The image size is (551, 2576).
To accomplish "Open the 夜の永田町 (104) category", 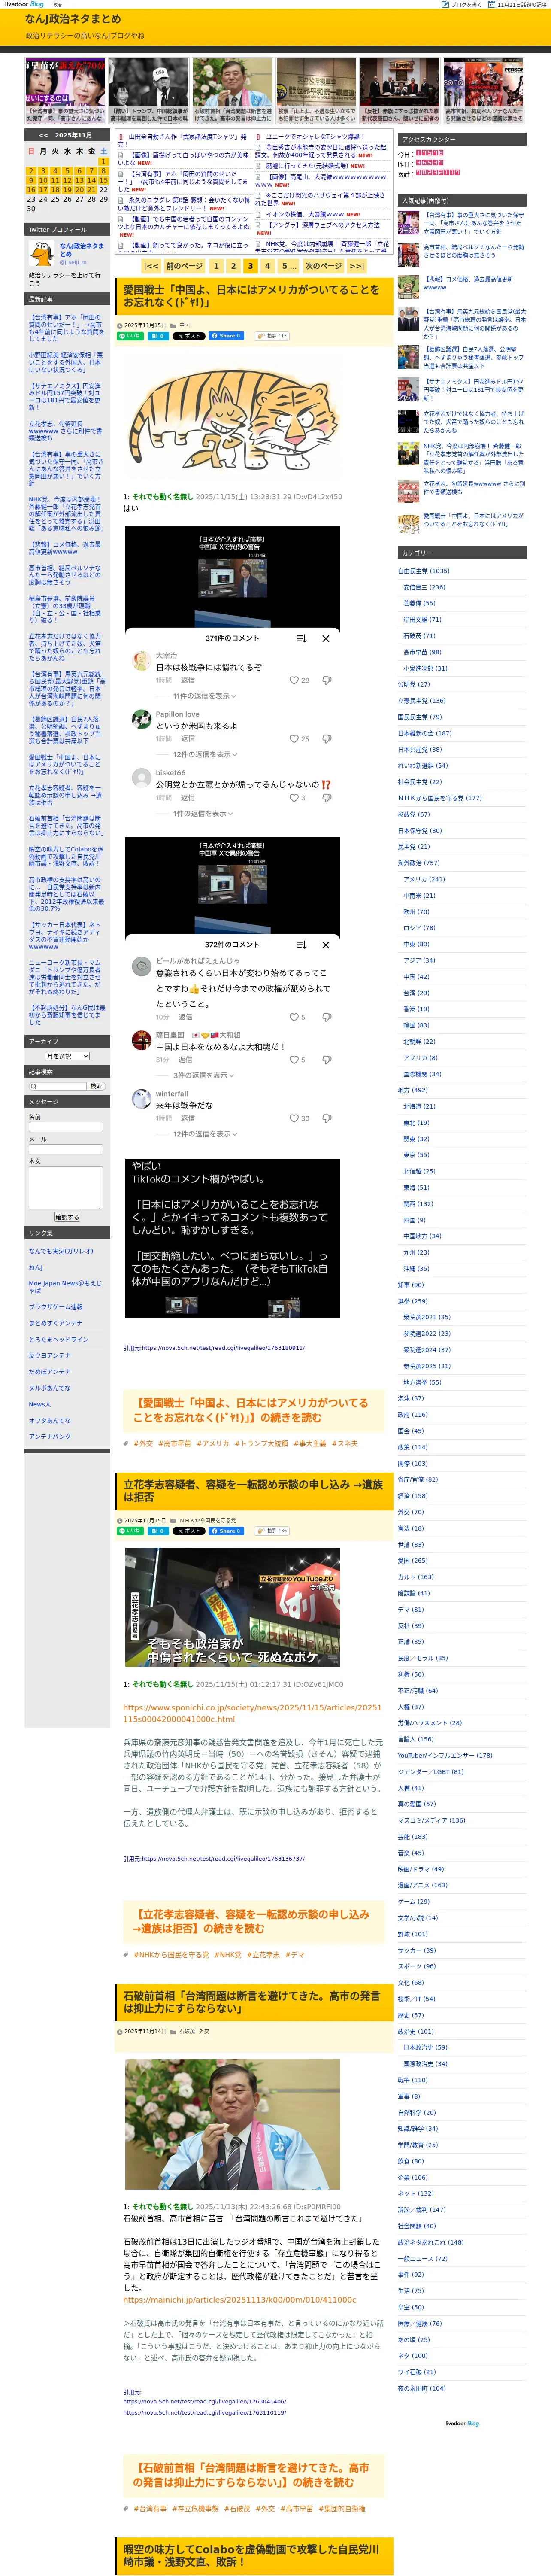I will point(422,2388).
